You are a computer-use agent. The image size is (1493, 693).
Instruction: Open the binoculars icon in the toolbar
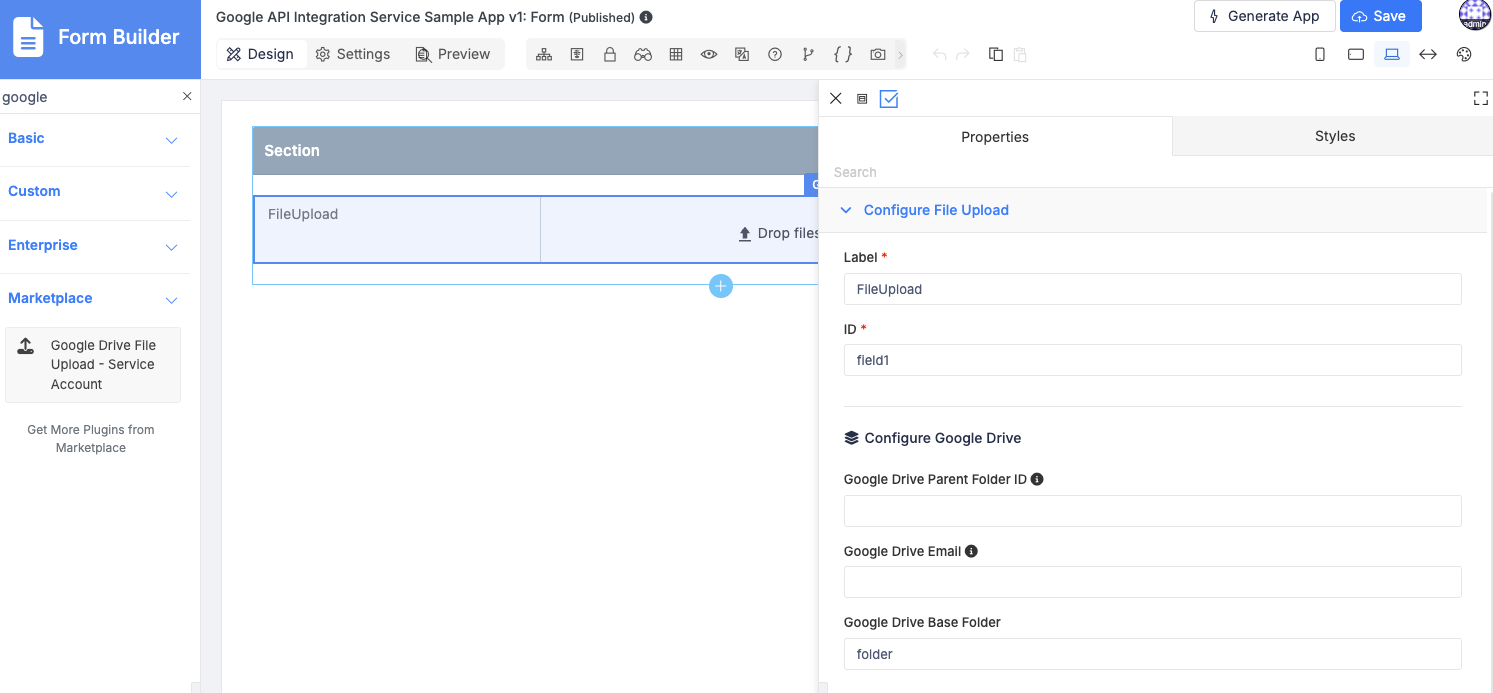[643, 55]
